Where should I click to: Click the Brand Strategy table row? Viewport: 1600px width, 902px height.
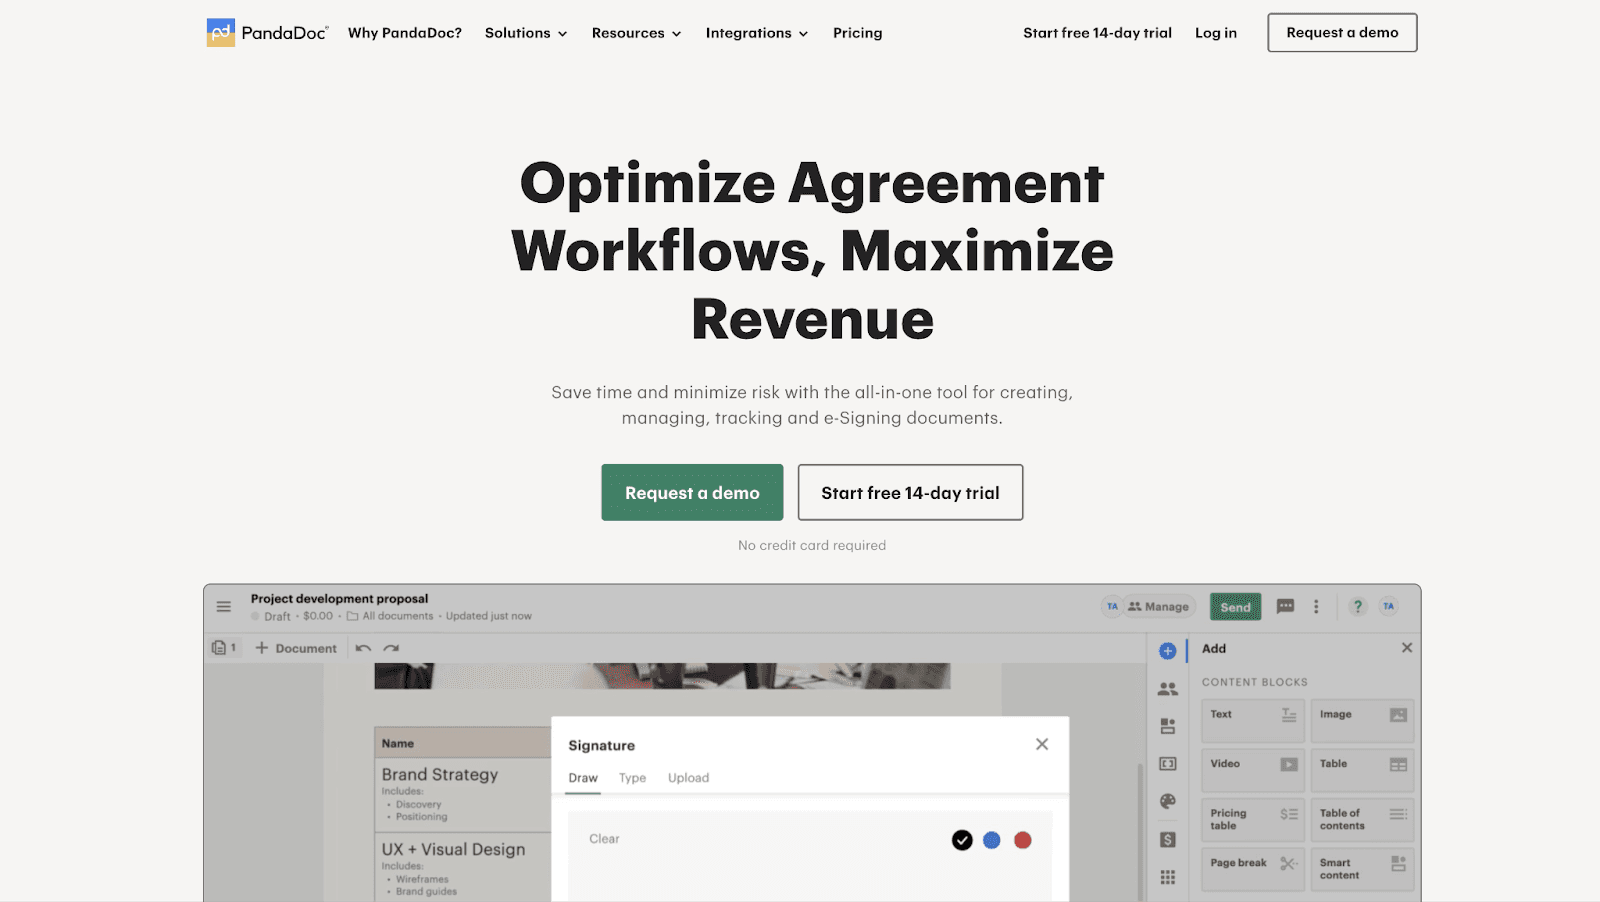(463, 795)
